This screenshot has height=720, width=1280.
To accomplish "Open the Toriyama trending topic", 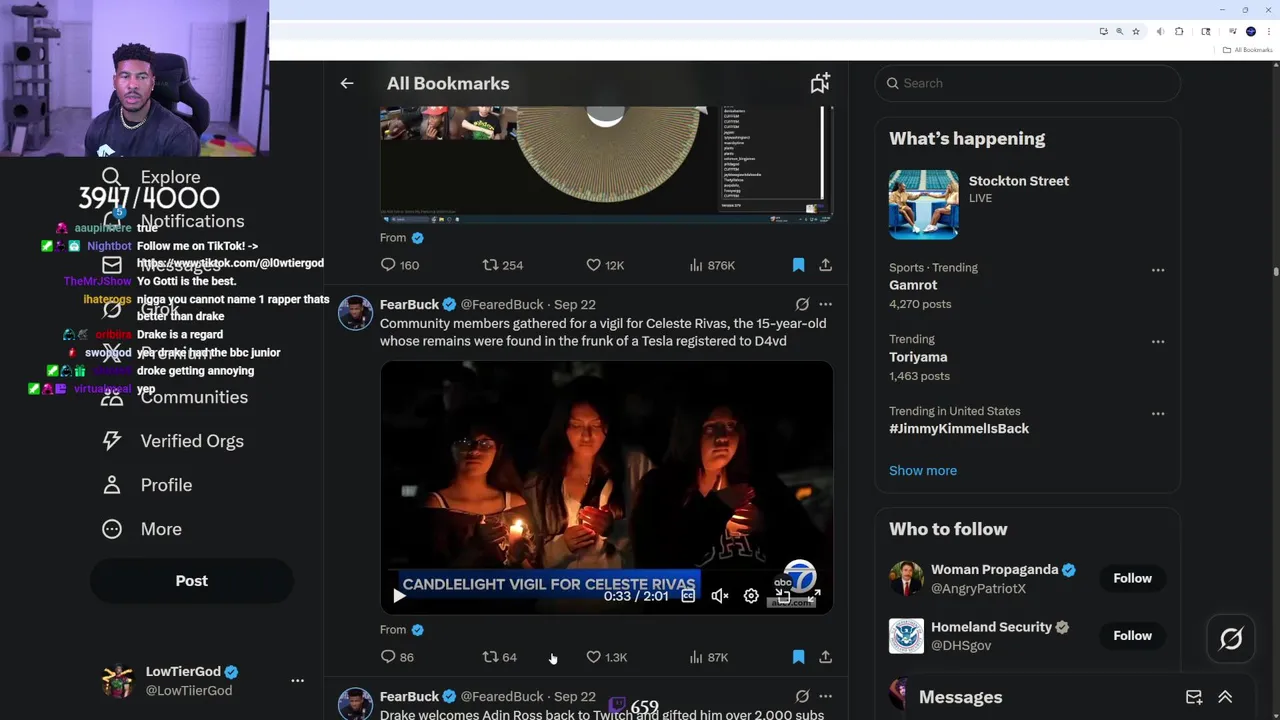I will click(918, 357).
